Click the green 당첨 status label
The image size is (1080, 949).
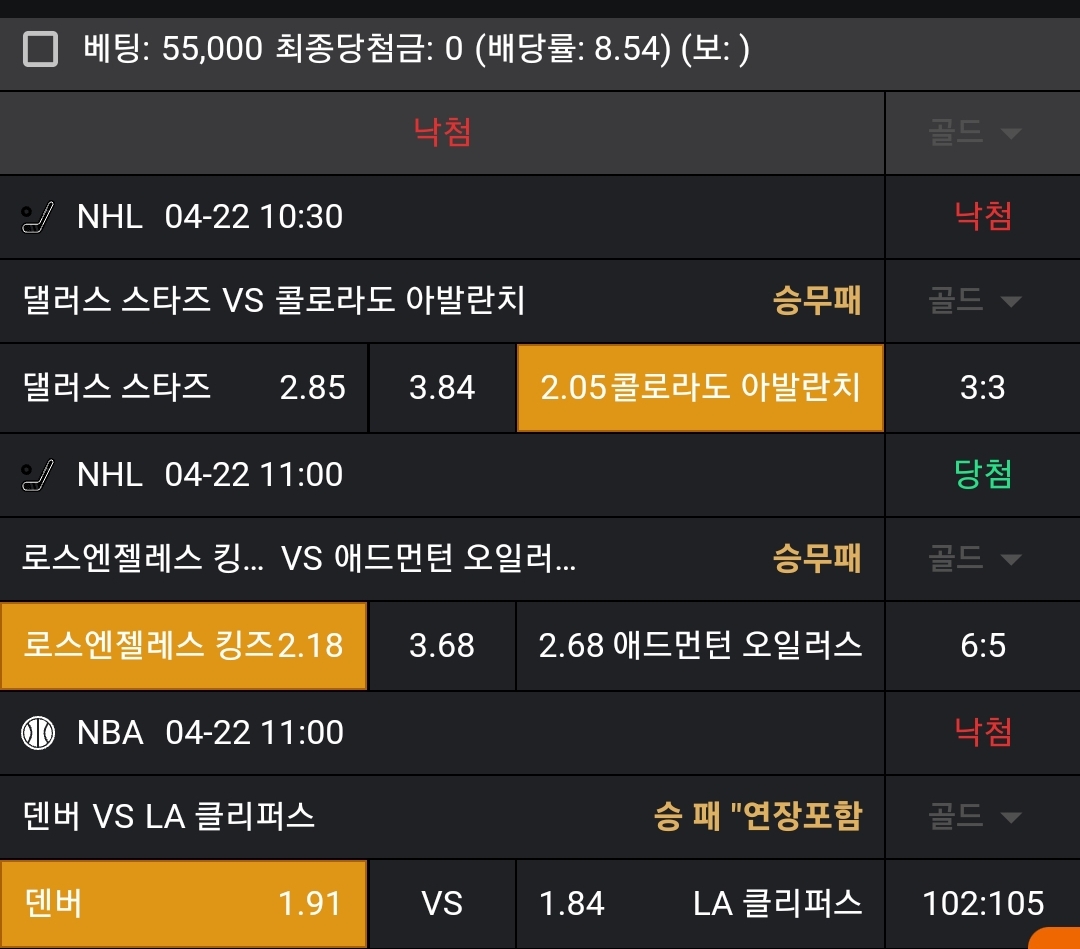pyautogui.click(x=983, y=475)
